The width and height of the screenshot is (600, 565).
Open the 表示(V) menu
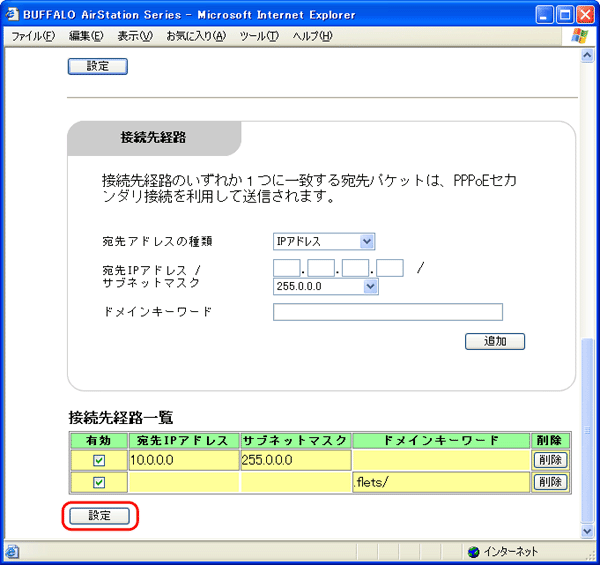135,36
